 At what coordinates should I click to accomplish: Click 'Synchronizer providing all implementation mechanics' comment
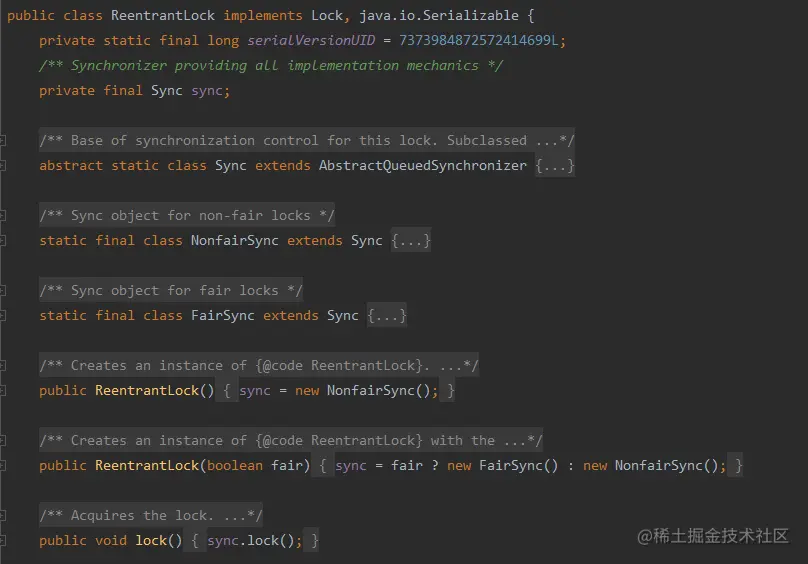[271, 65]
